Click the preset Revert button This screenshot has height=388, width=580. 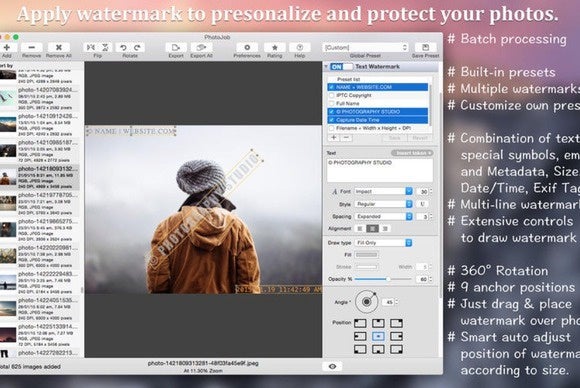420,138
